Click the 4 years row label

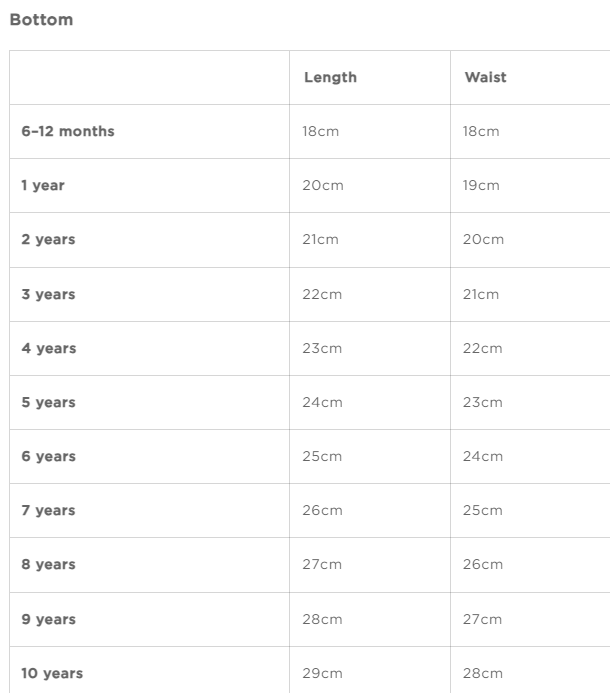(x=48, y=348)
